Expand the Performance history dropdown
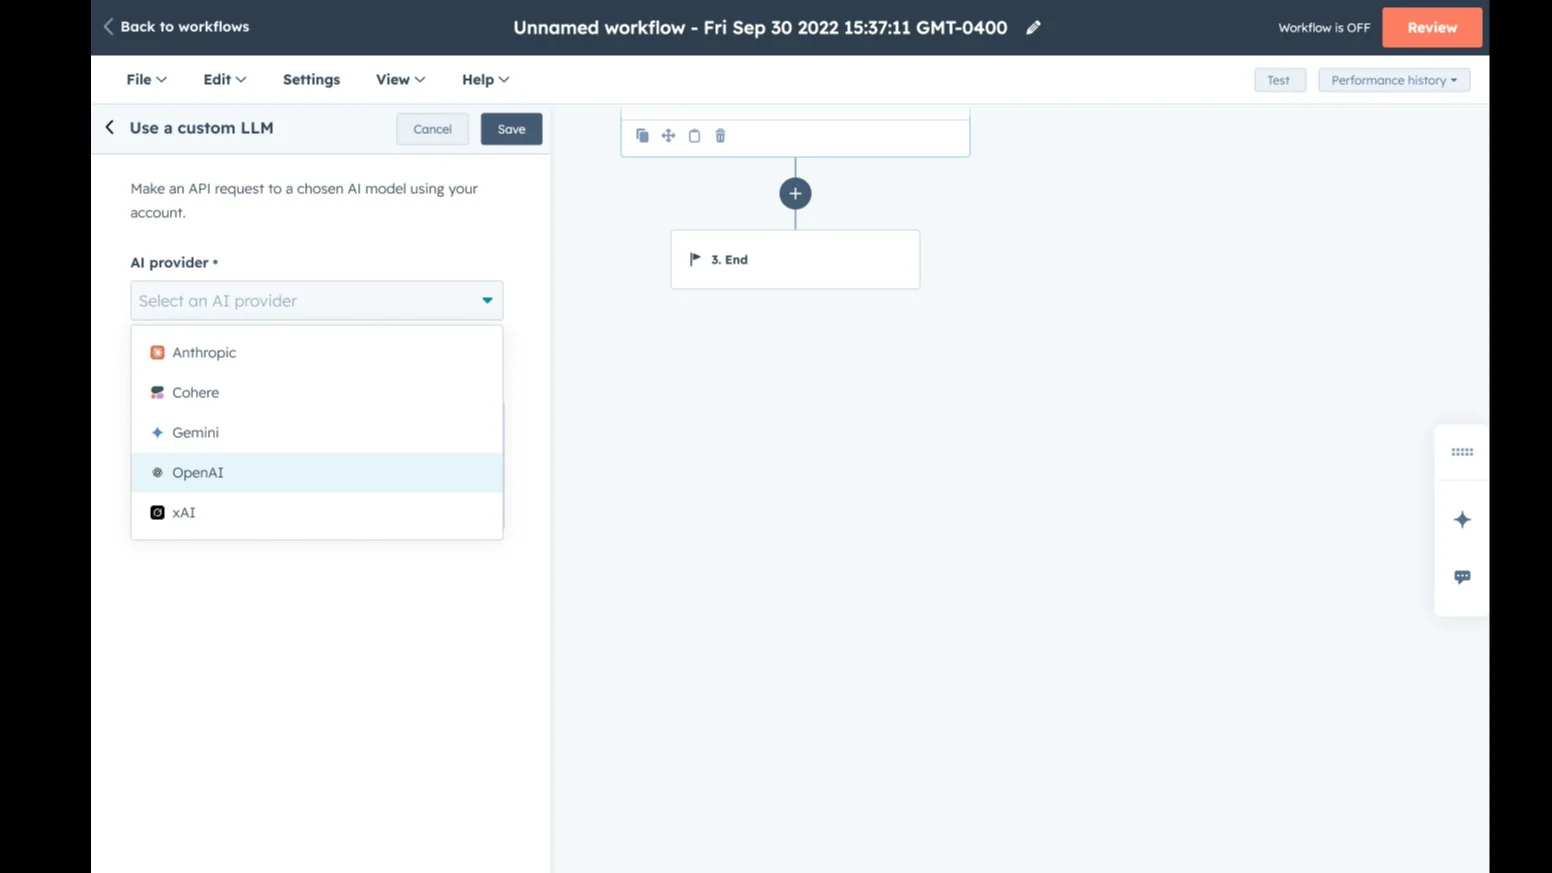This screenshot has width=1552, height=873. 1394,80
